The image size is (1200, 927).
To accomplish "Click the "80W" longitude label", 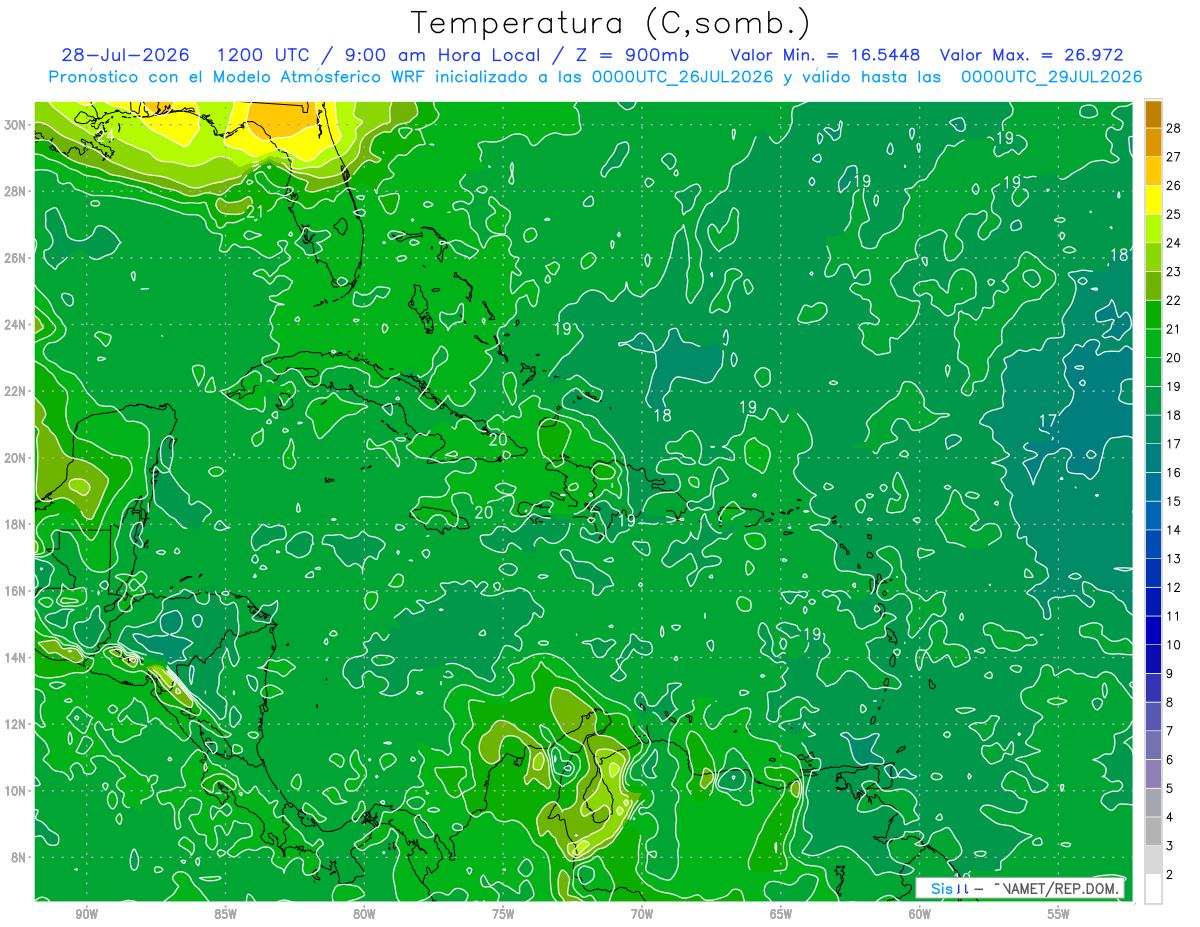I will [364, 914].
